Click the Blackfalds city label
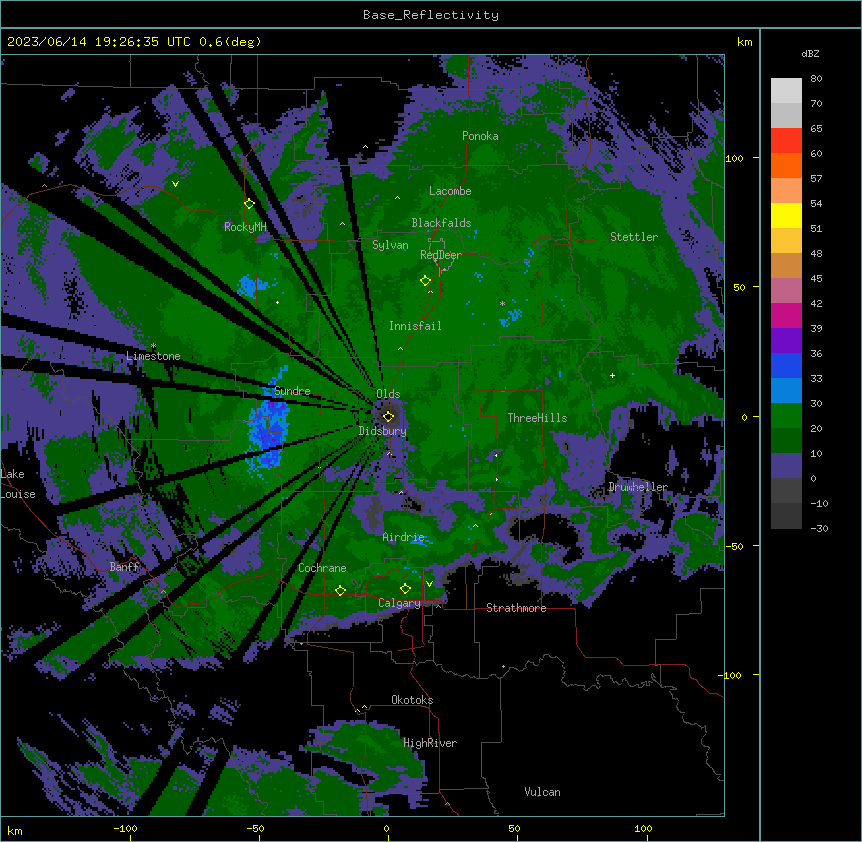This screenshot has width=862, height=842. pyautogui.click(x=441, y=223)
